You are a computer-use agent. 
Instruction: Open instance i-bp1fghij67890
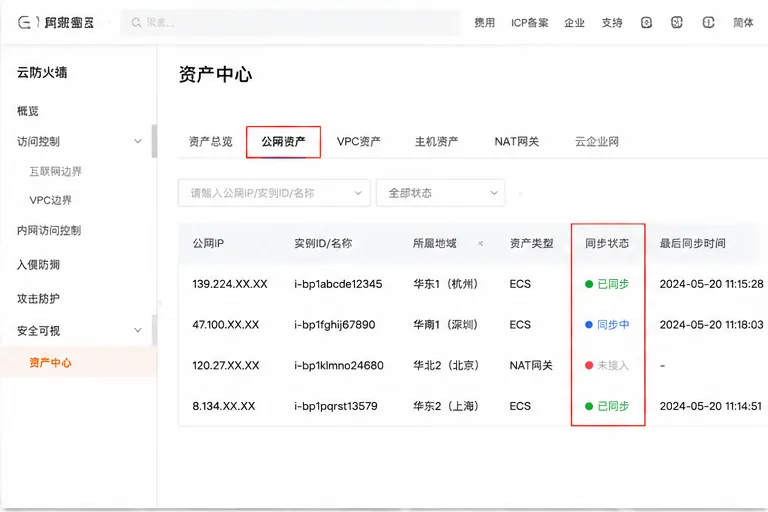click(x=335, y=324)
